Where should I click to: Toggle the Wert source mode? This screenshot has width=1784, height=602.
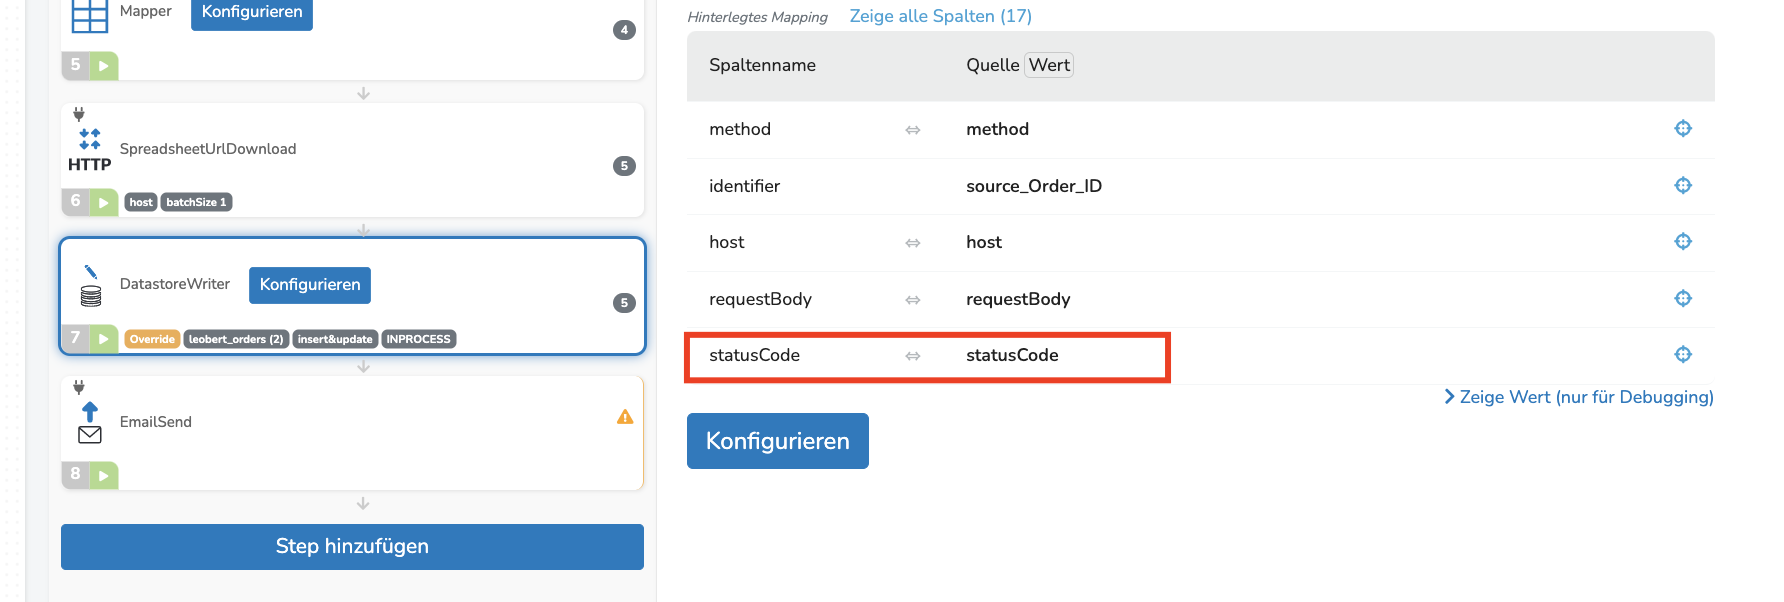(1049, 65)
